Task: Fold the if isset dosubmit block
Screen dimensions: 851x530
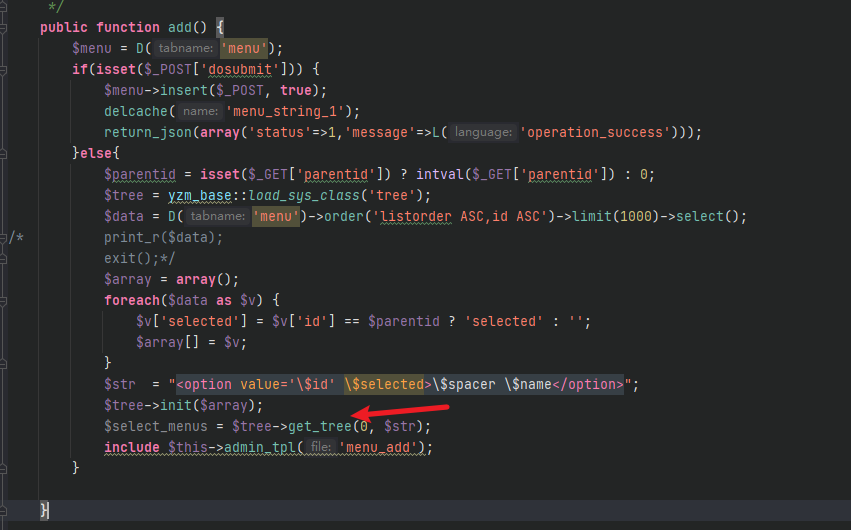Action: point(4,70)
